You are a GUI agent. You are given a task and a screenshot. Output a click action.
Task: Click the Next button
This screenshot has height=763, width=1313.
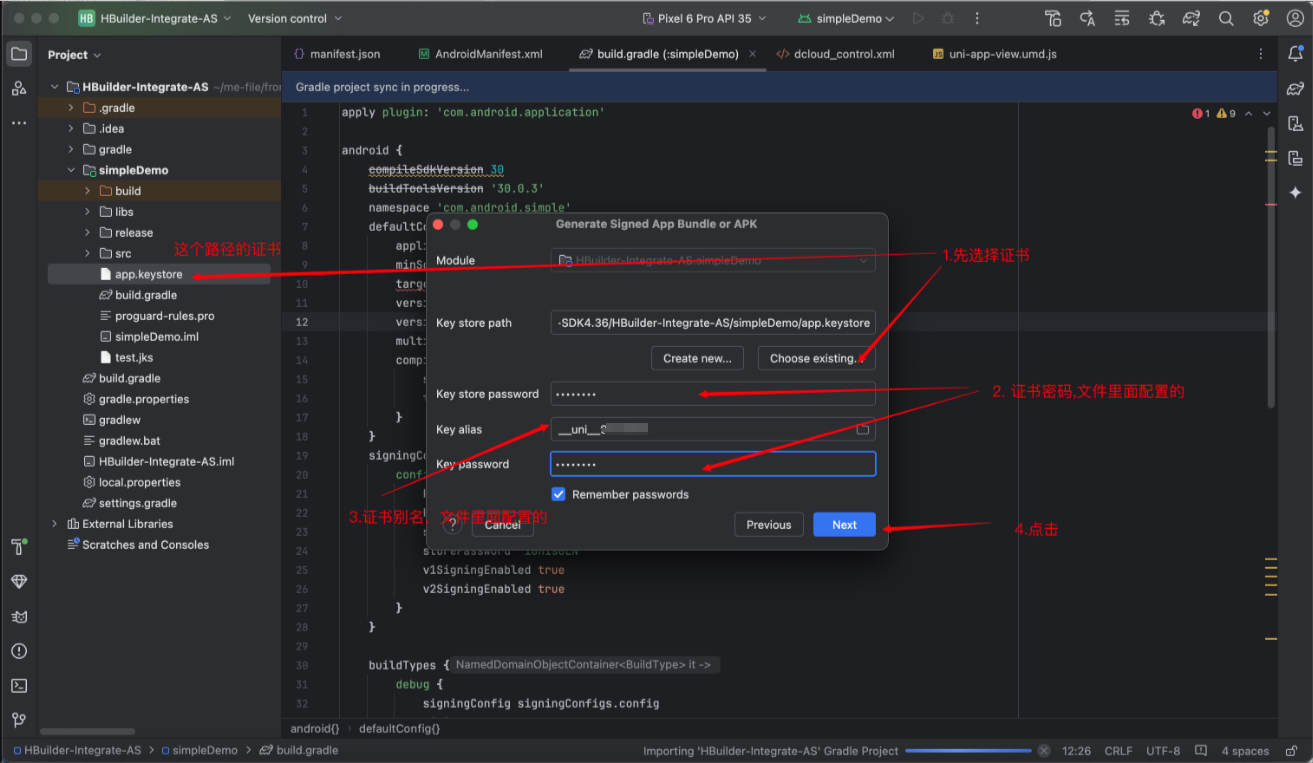[845, 525]
